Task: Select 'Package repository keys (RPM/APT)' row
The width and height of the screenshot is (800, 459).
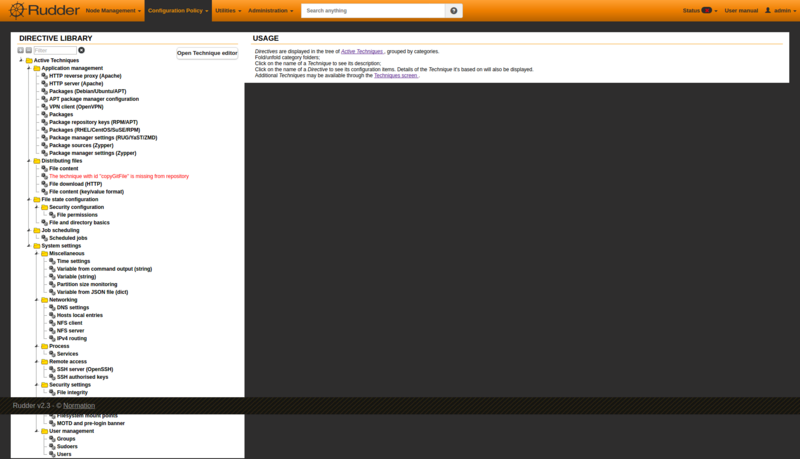Action: point(93,122)
